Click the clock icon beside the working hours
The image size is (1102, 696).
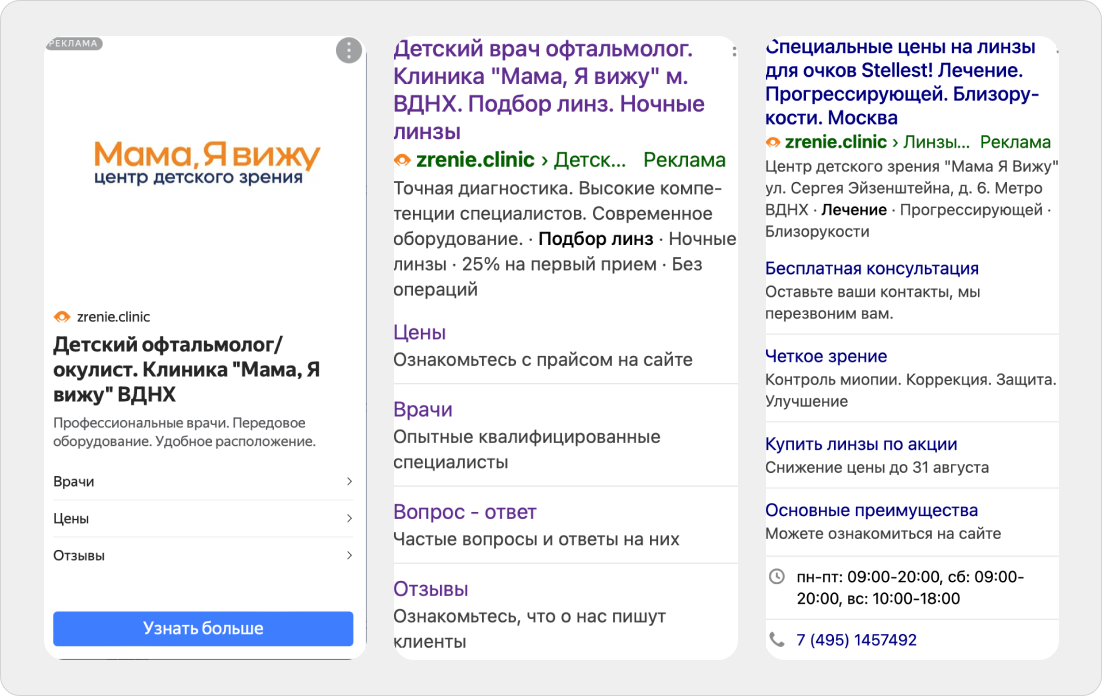point(777,576)
